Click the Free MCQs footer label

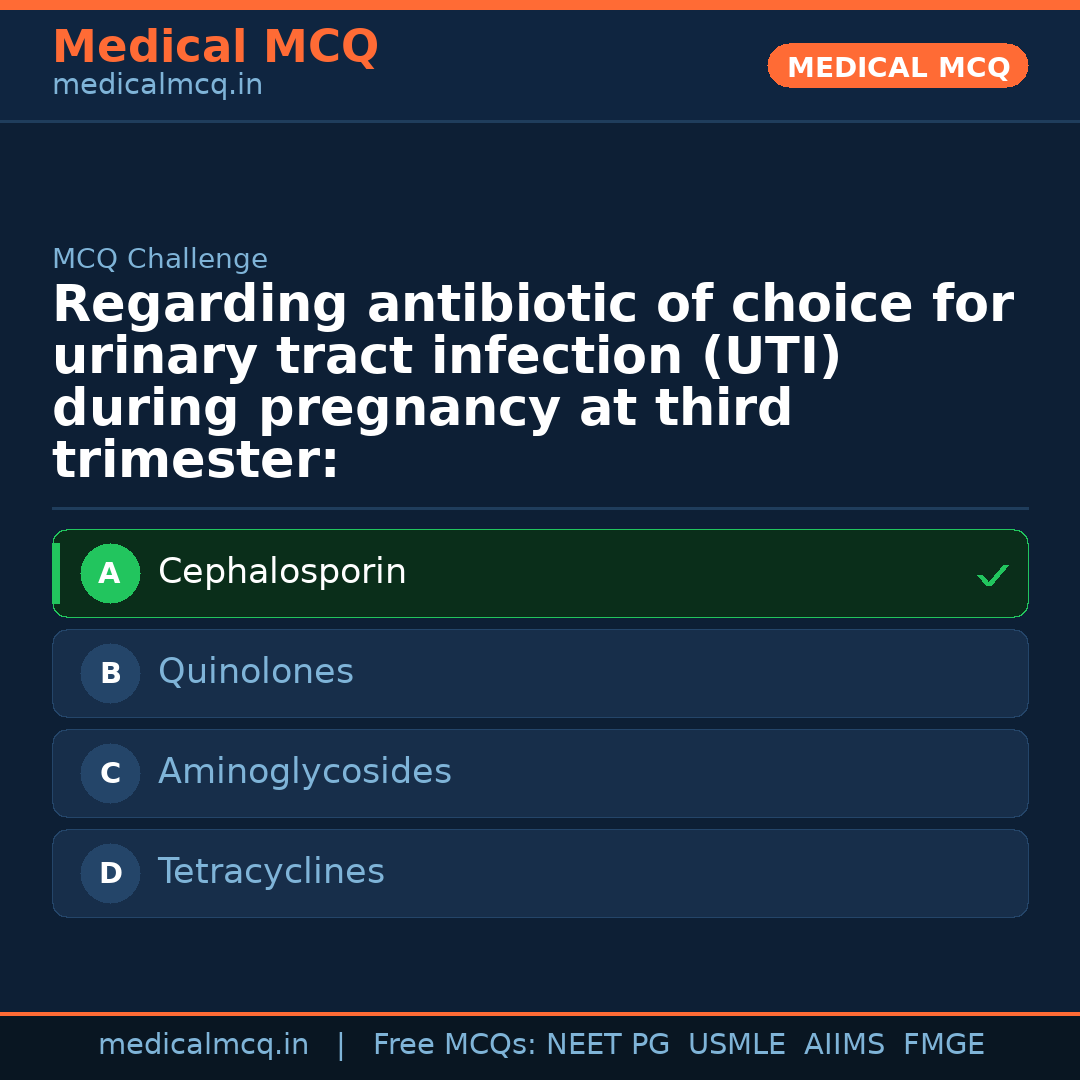[x=454, y=1045]
